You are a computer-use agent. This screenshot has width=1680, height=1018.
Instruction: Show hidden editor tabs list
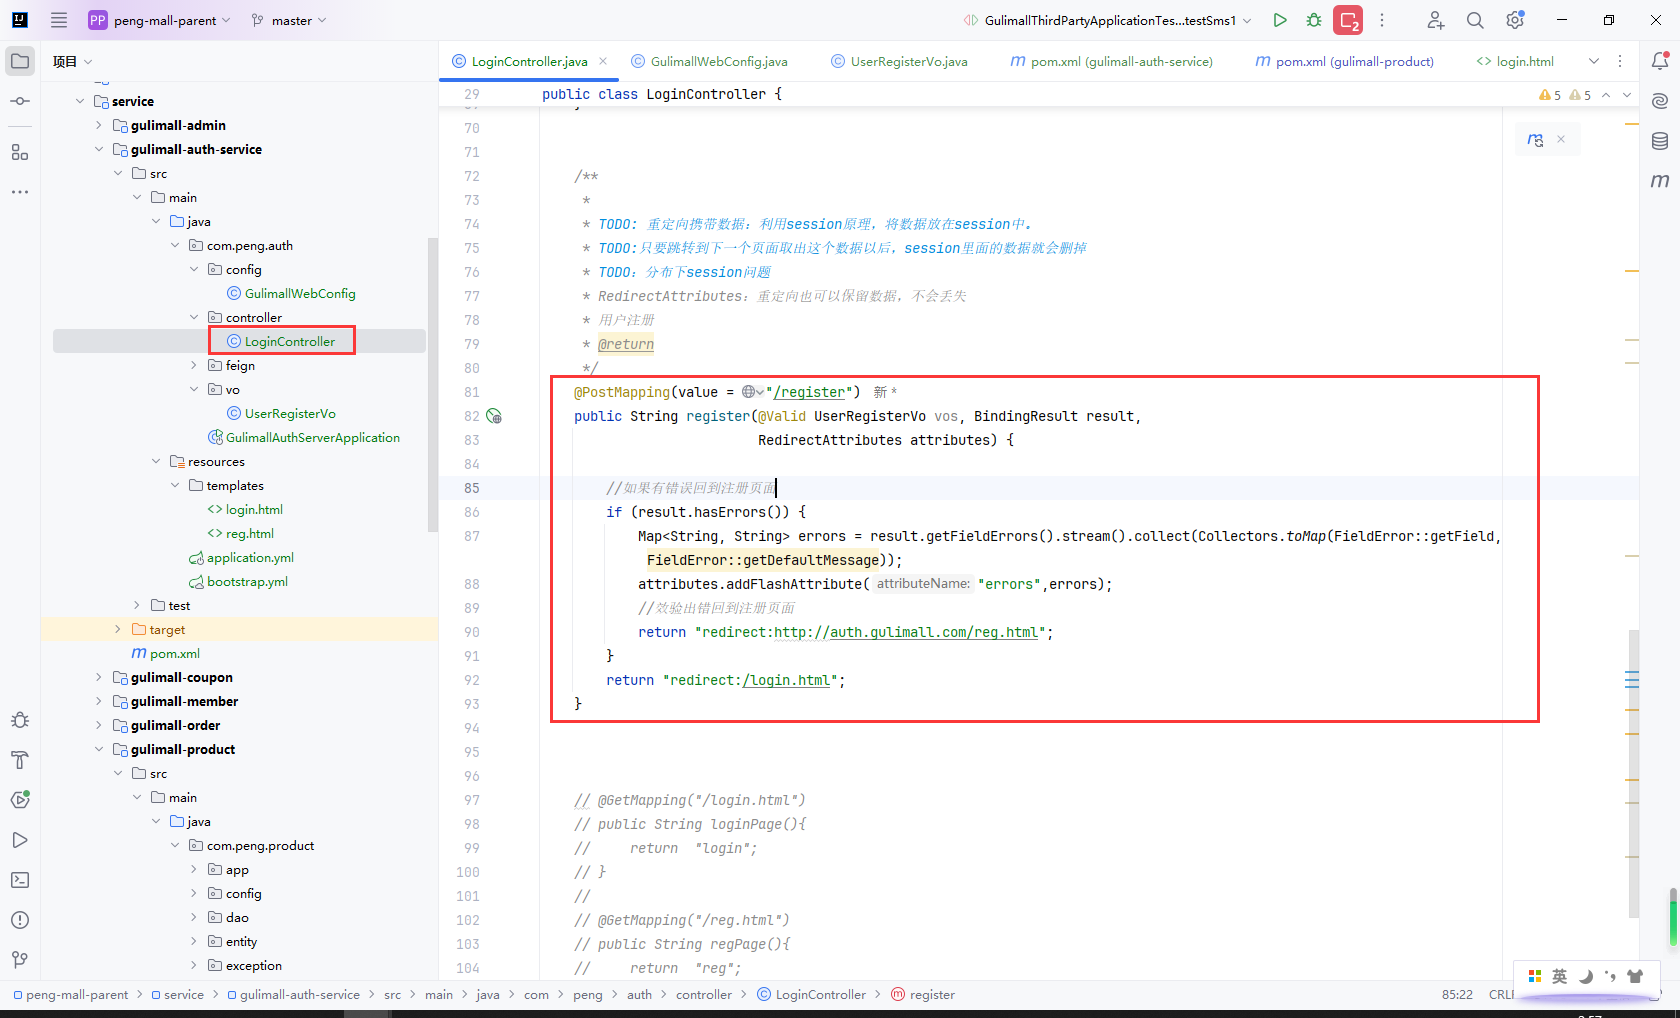click(x=1594, y=61)
